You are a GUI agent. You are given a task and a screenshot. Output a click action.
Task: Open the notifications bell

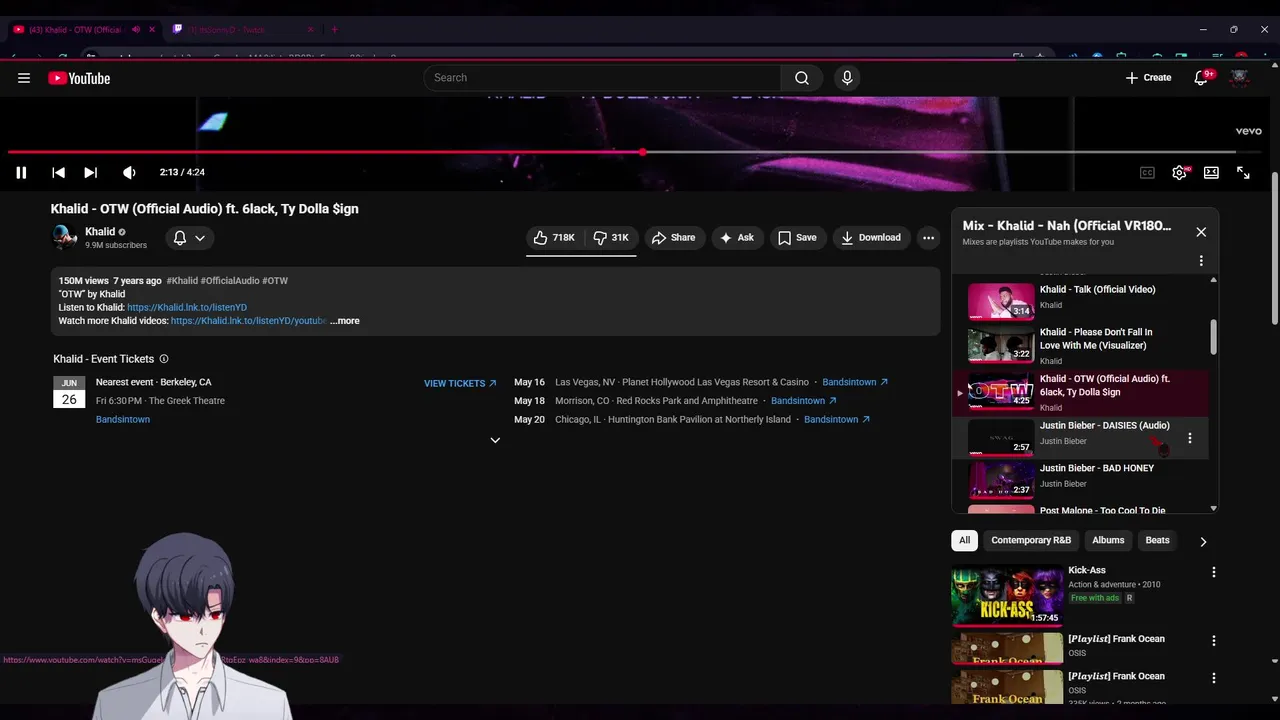click(1202, 78)
